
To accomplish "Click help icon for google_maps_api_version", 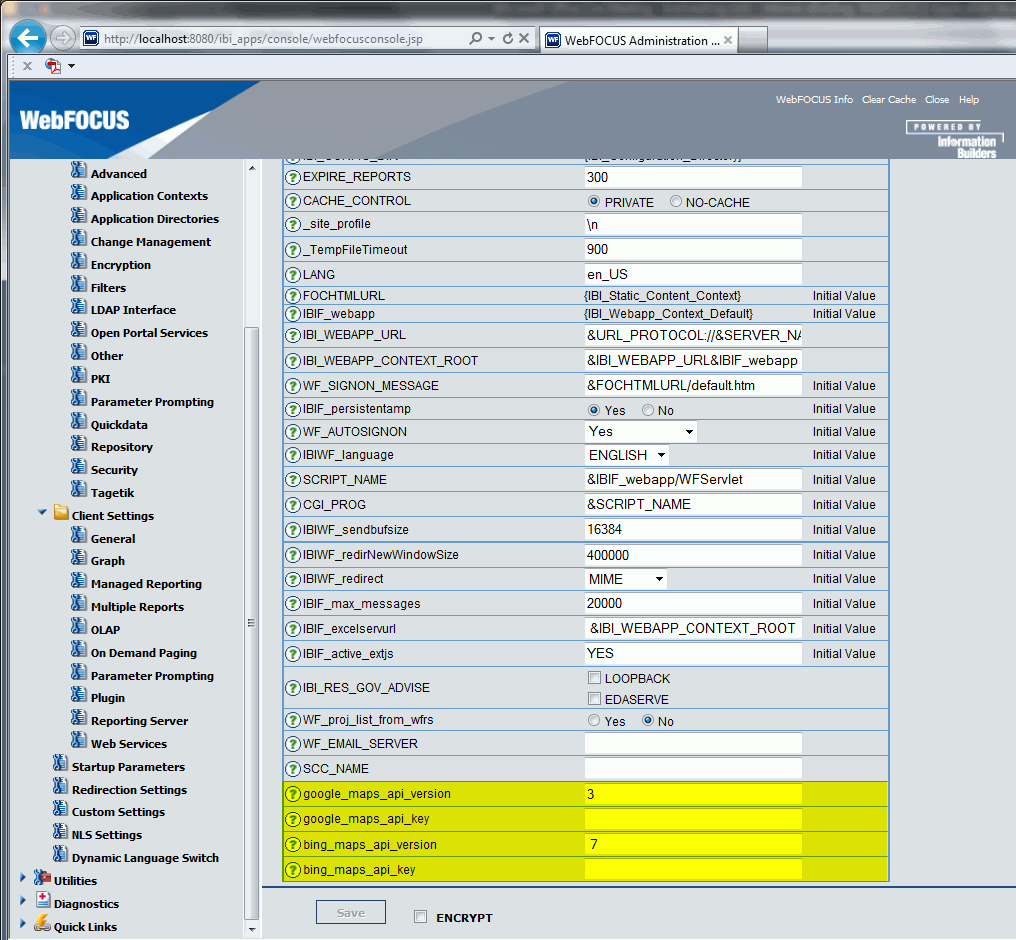I will (294, 794).
